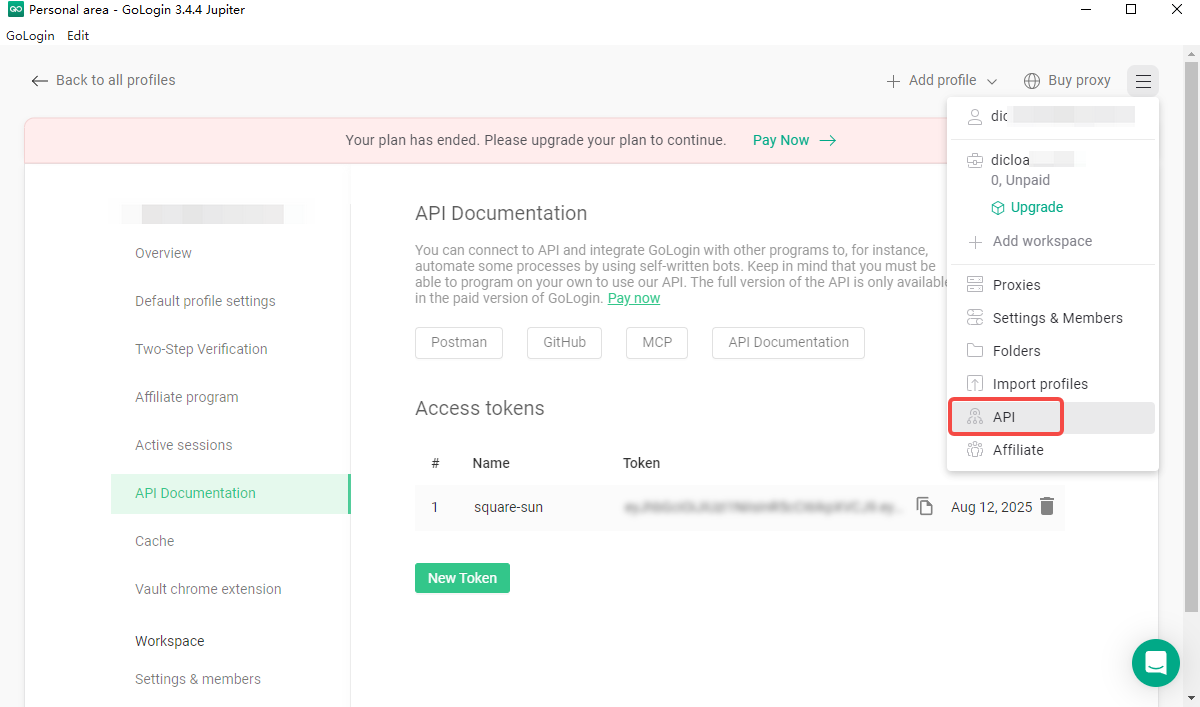Choose Add workspace from the menu
The width and height of the screenshot is (1200, 707).
click(x=1030, y=241)
